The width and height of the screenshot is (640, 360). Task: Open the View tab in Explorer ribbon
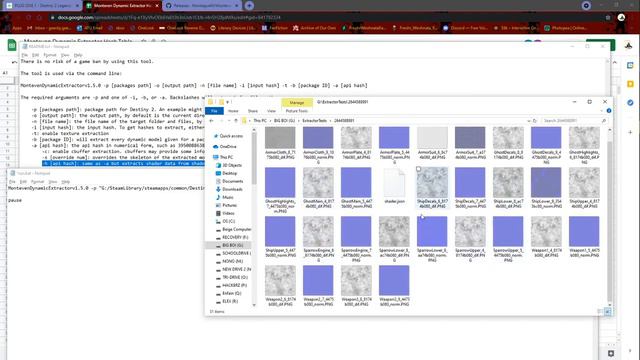click(x=271, y=111)
